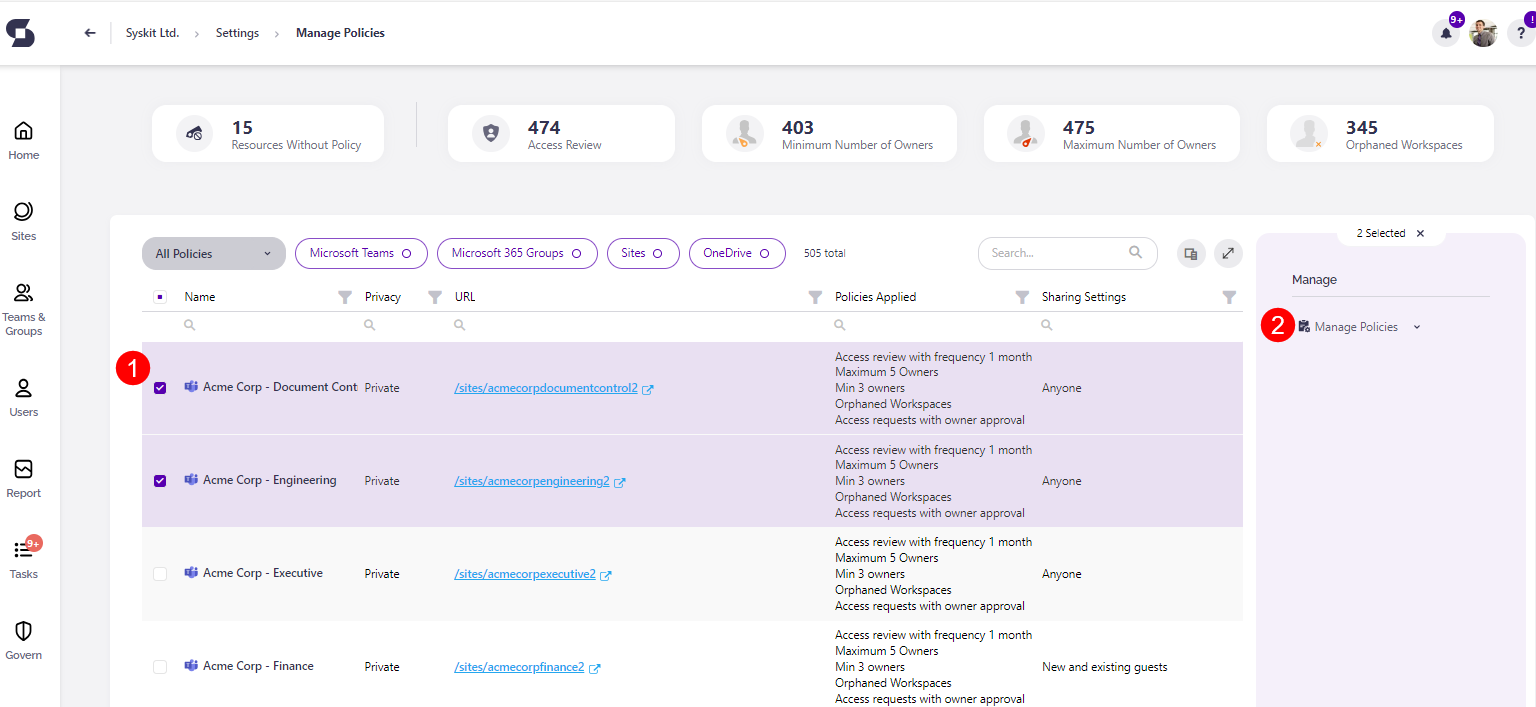
Task: Go to Settings in the breadcrumb
Action: tap(237, 32)
